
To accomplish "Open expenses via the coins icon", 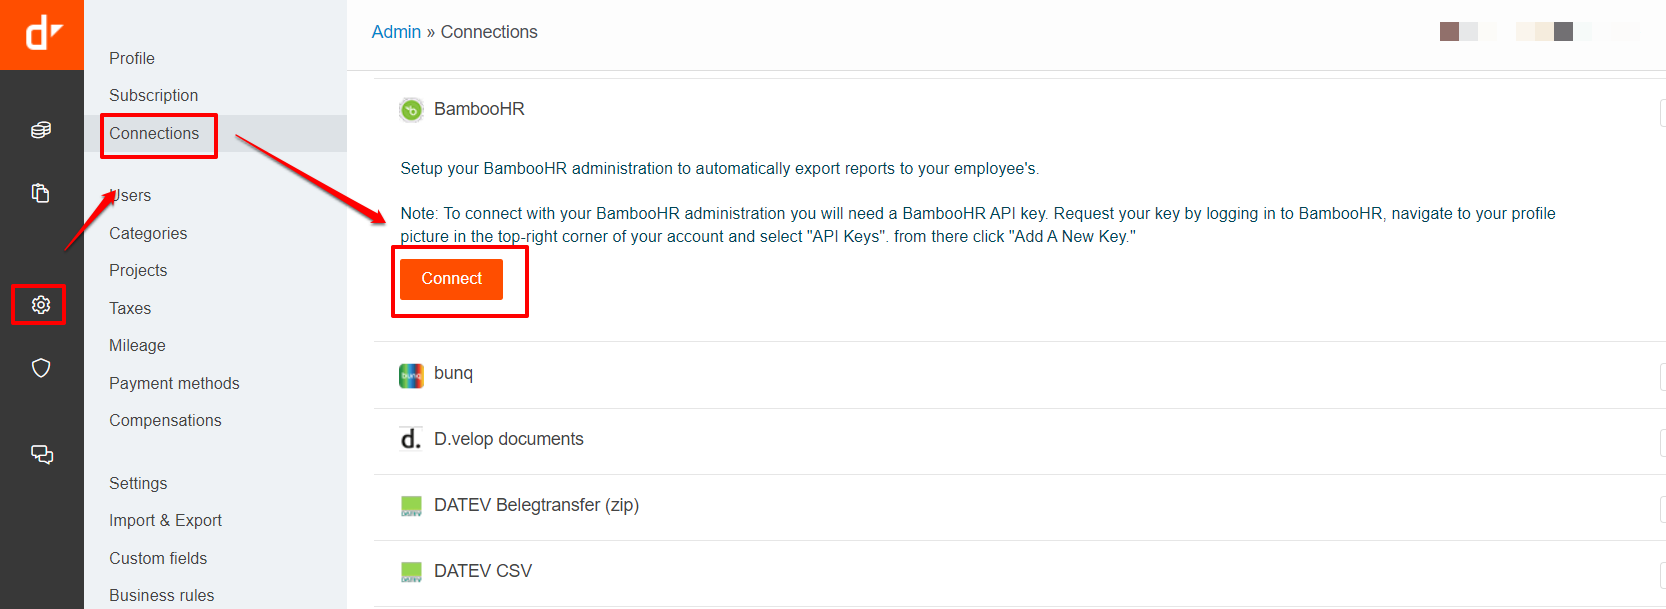I will pos(41,130).
